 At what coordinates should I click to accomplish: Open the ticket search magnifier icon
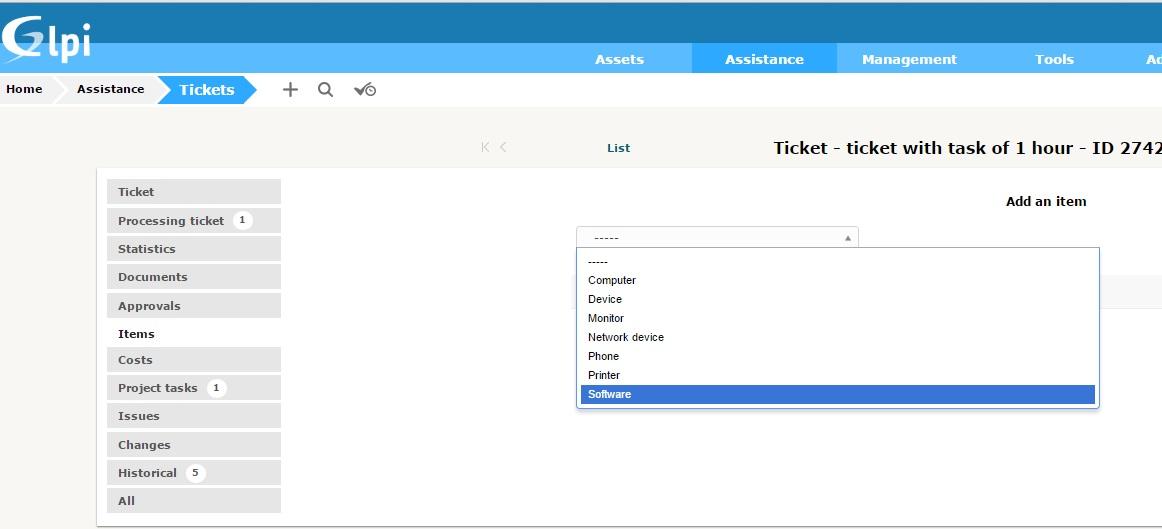pyautogui.click(x=325, y=90)
